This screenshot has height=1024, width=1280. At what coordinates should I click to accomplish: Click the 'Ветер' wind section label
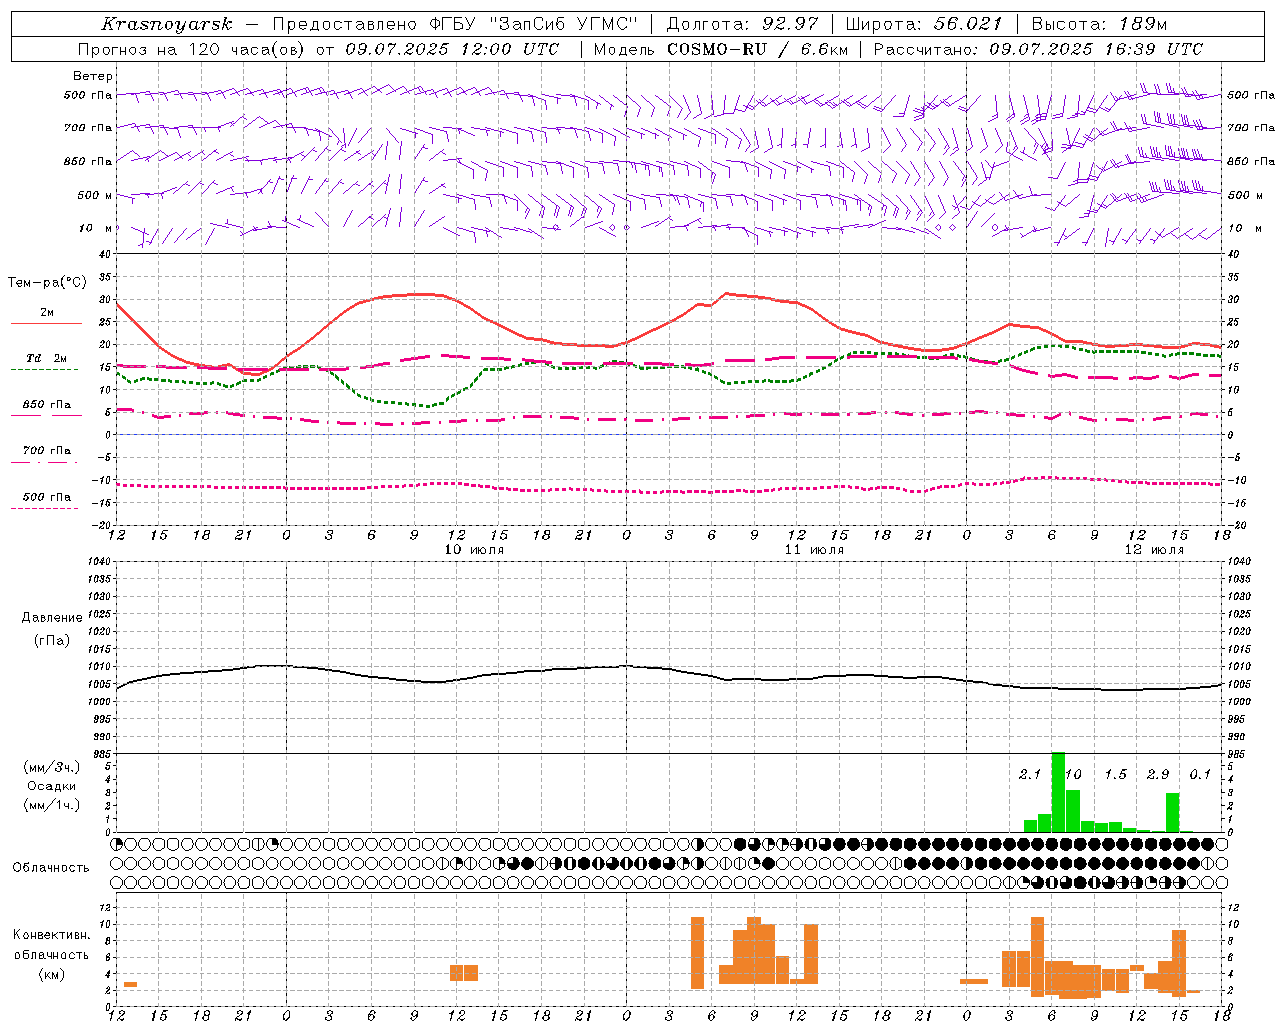coord(93,76)
